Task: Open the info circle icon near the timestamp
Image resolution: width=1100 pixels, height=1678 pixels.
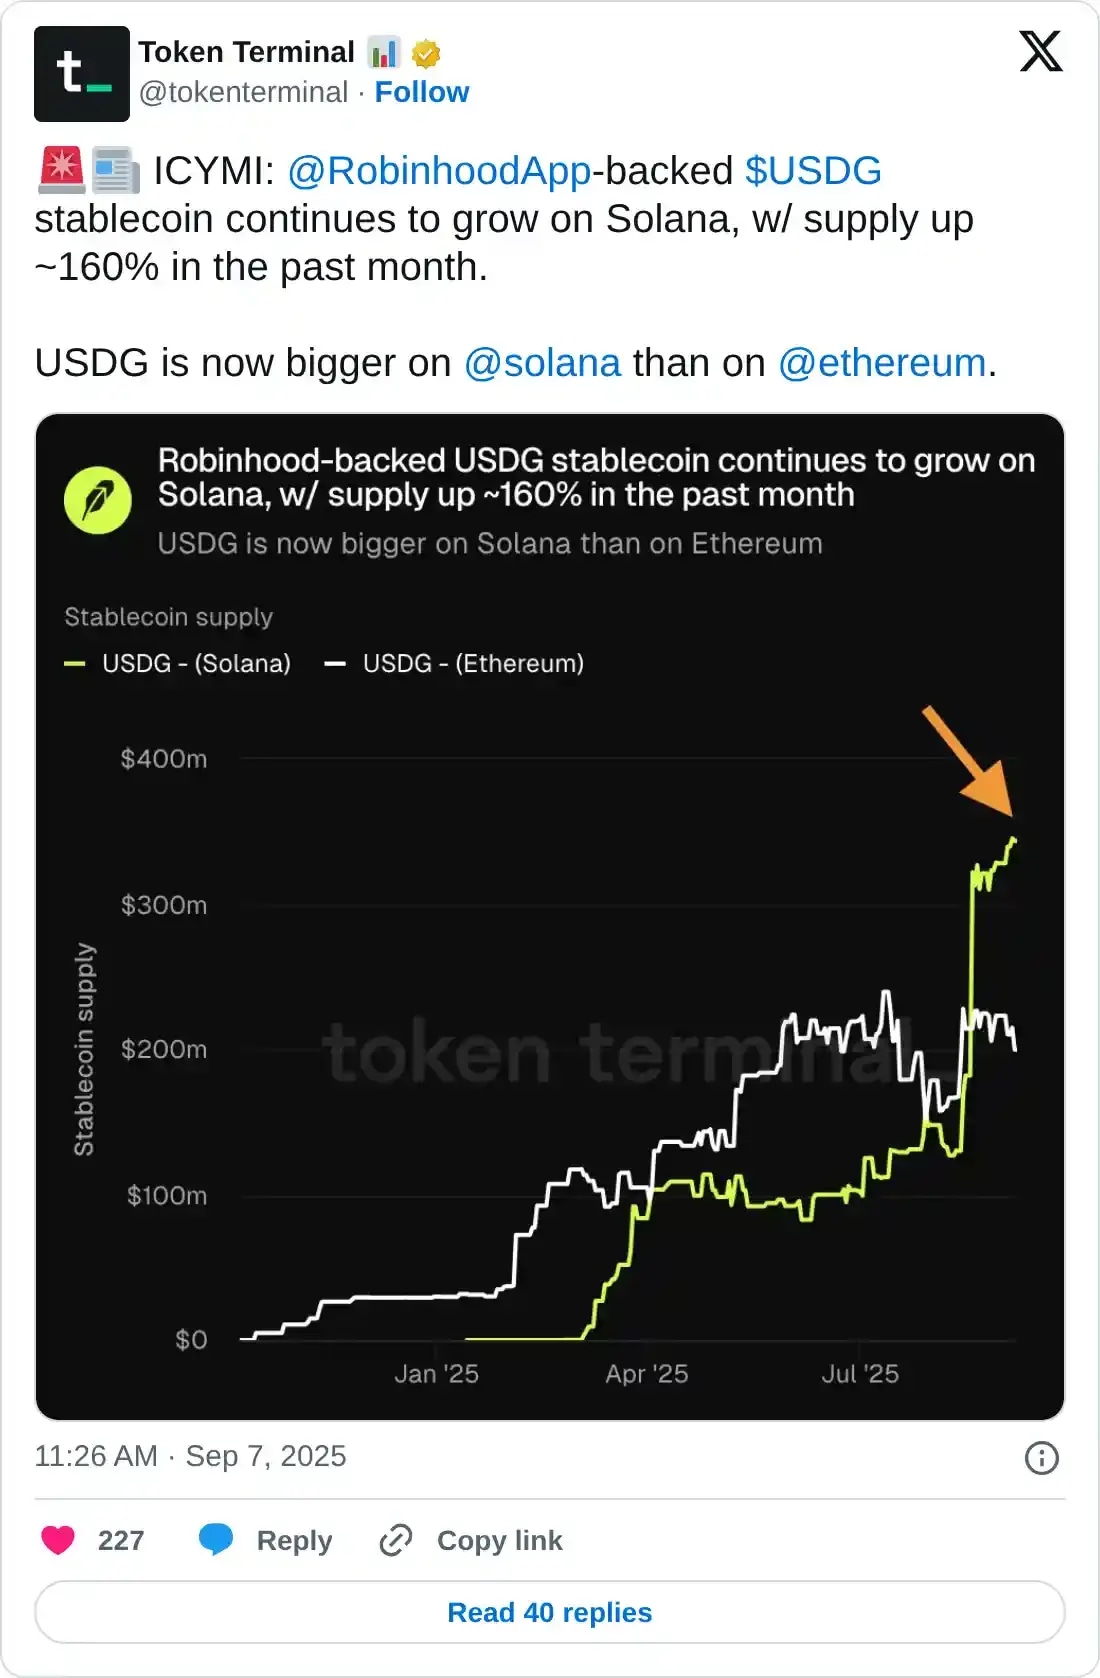Action: (1041, 1457)
